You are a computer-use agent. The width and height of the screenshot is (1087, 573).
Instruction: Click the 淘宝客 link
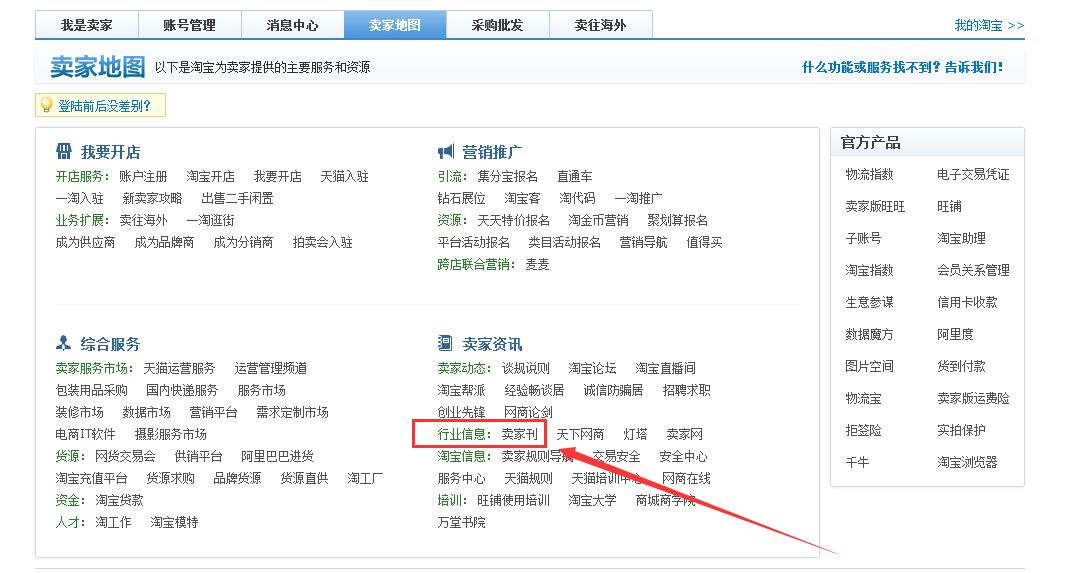[522, 198]
